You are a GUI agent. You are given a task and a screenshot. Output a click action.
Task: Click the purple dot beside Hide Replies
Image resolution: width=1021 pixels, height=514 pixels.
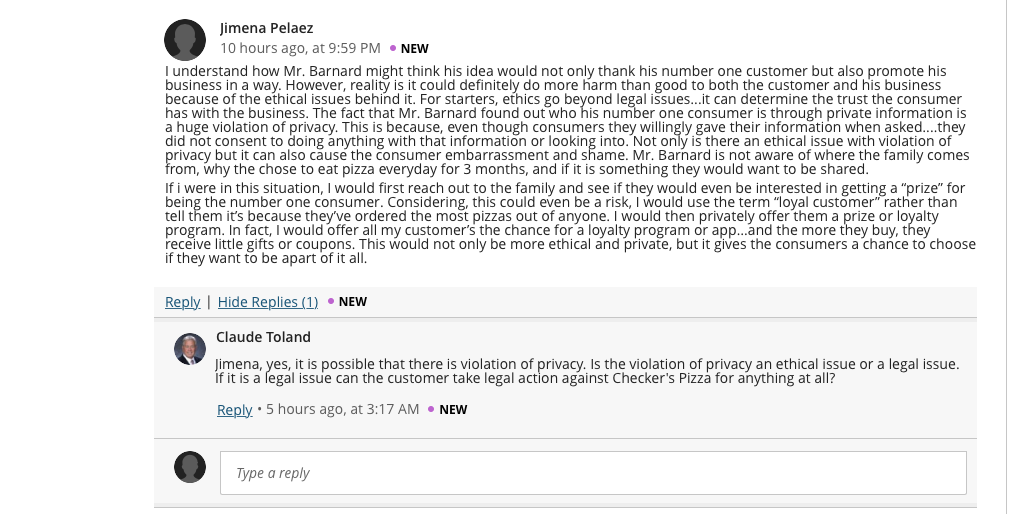pos(331,301)
